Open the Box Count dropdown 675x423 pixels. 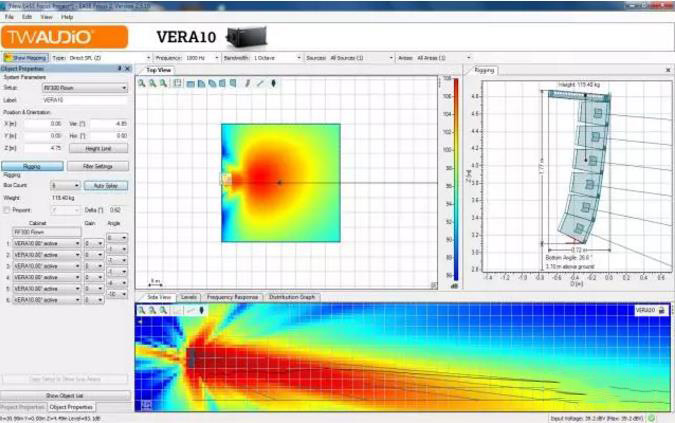coord(65,185)
